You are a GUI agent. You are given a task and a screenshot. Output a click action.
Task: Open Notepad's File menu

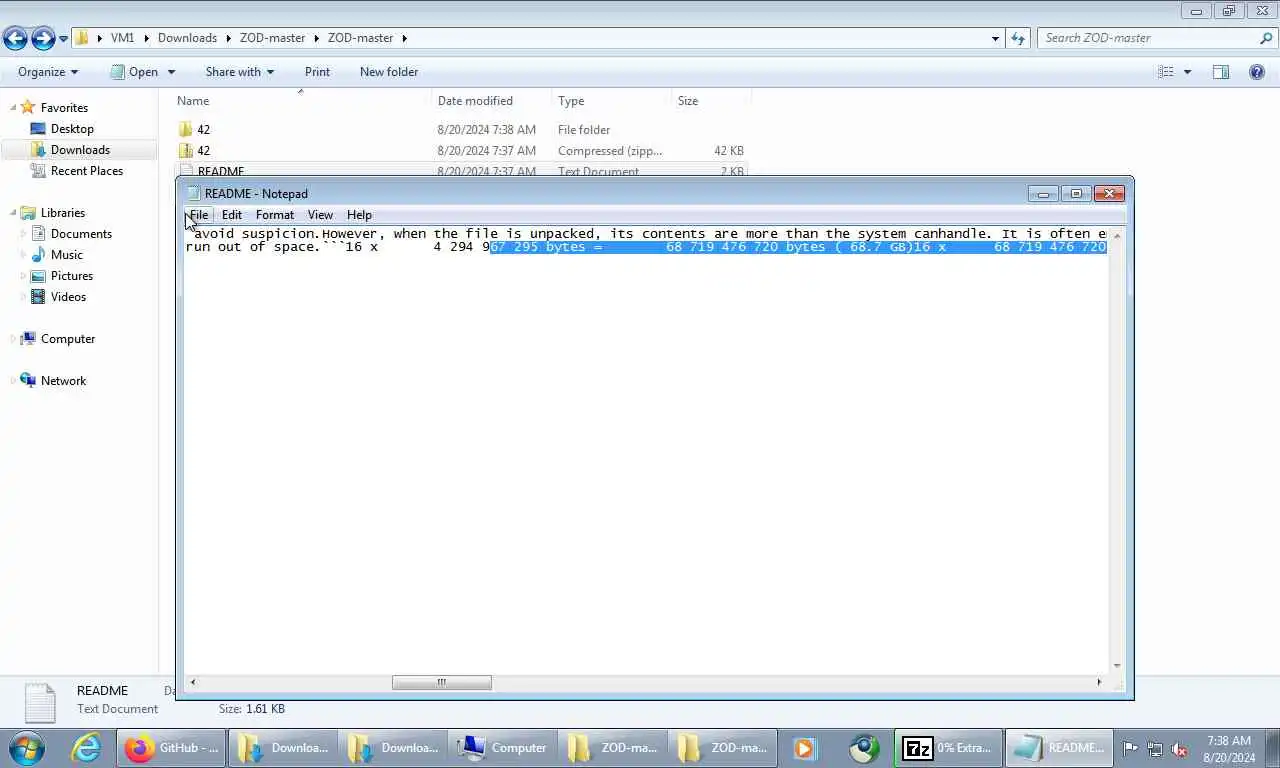[199, 215]
